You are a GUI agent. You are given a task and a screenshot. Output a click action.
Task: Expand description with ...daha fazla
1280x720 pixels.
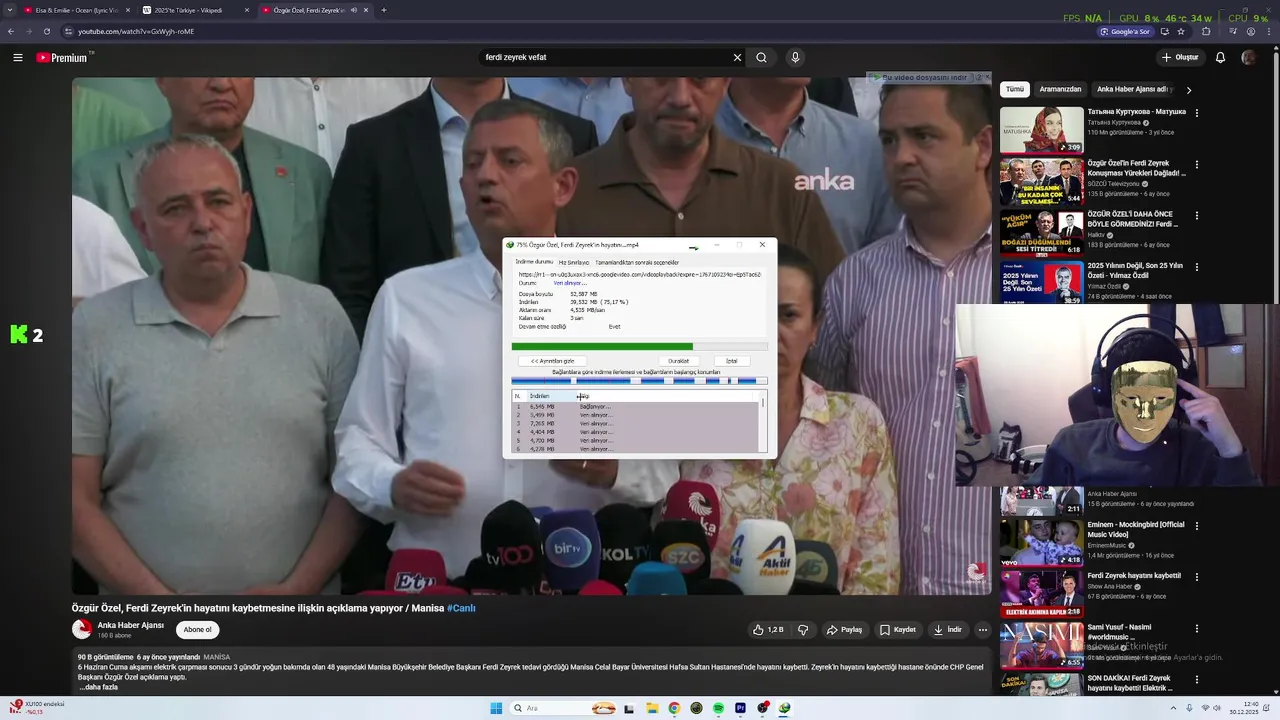coord(99,687)
